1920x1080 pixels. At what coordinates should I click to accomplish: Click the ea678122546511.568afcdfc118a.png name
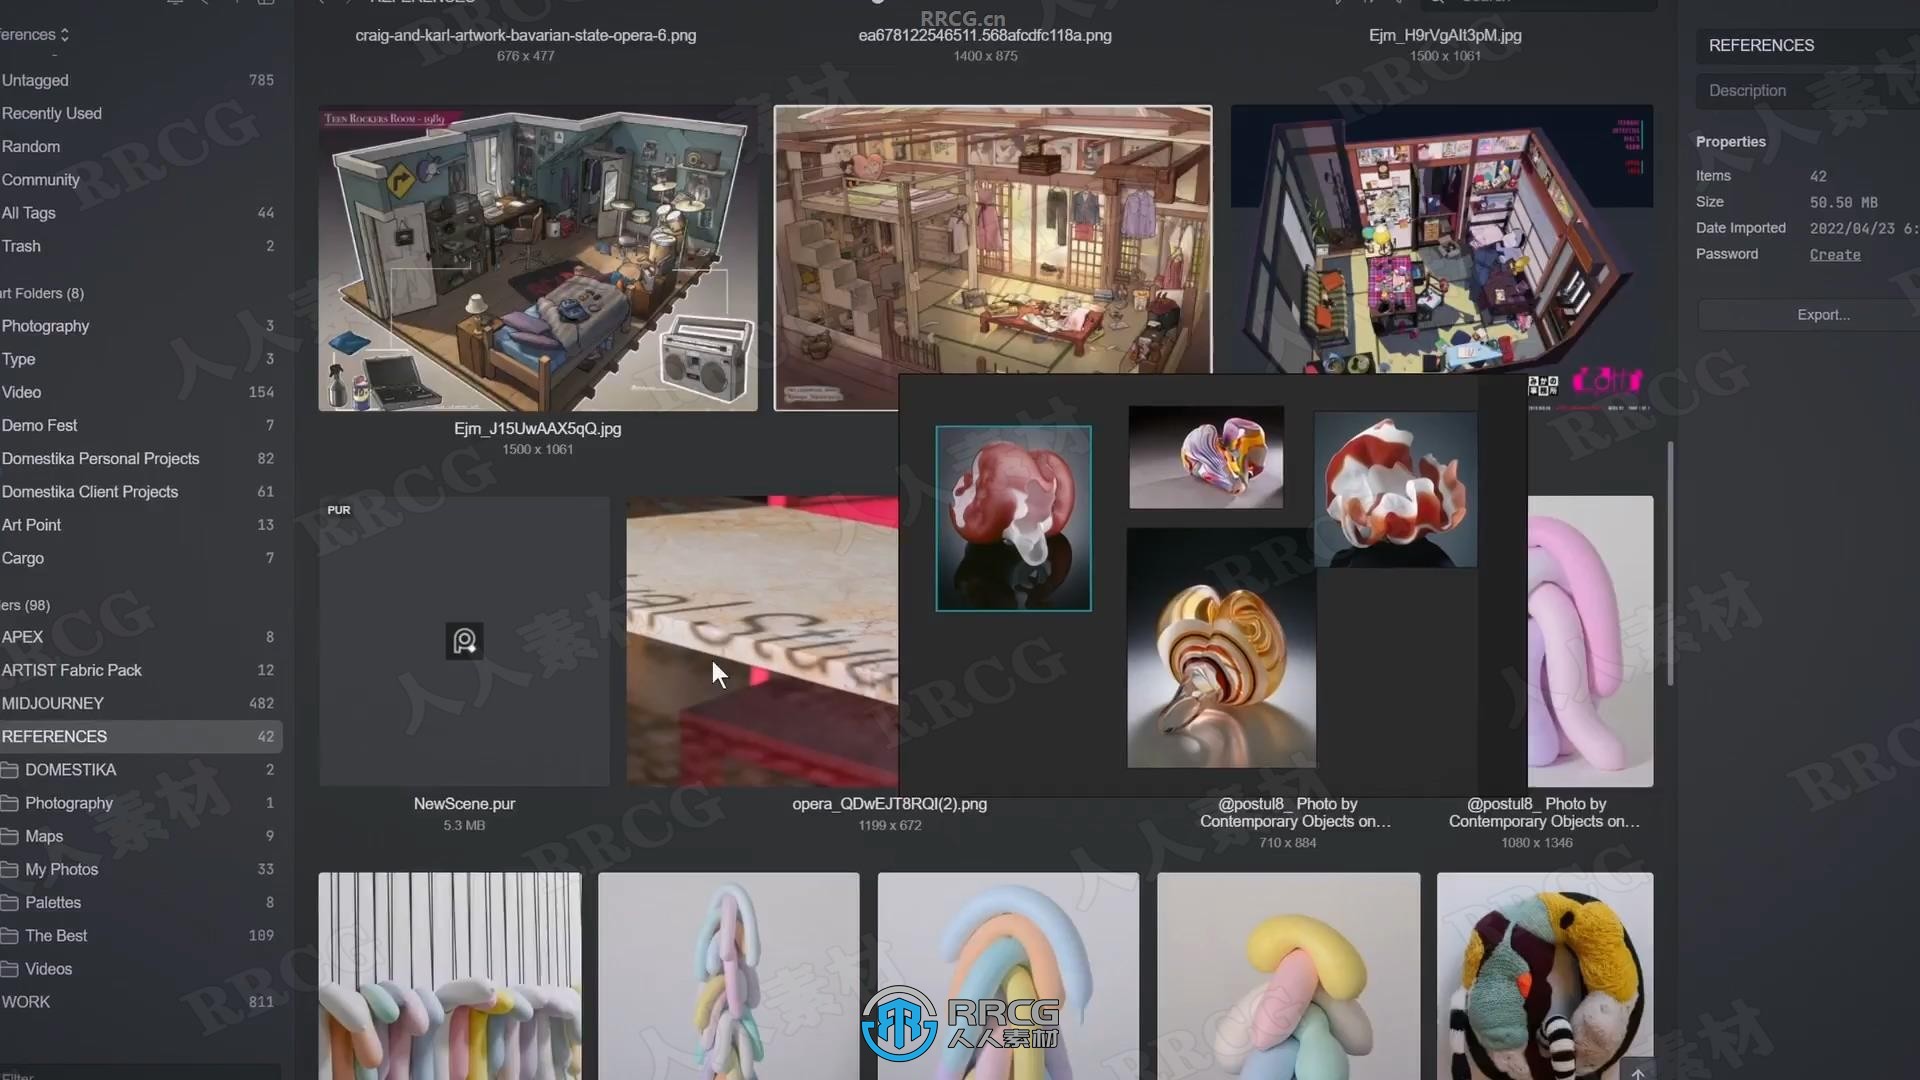tap(985, 36)
